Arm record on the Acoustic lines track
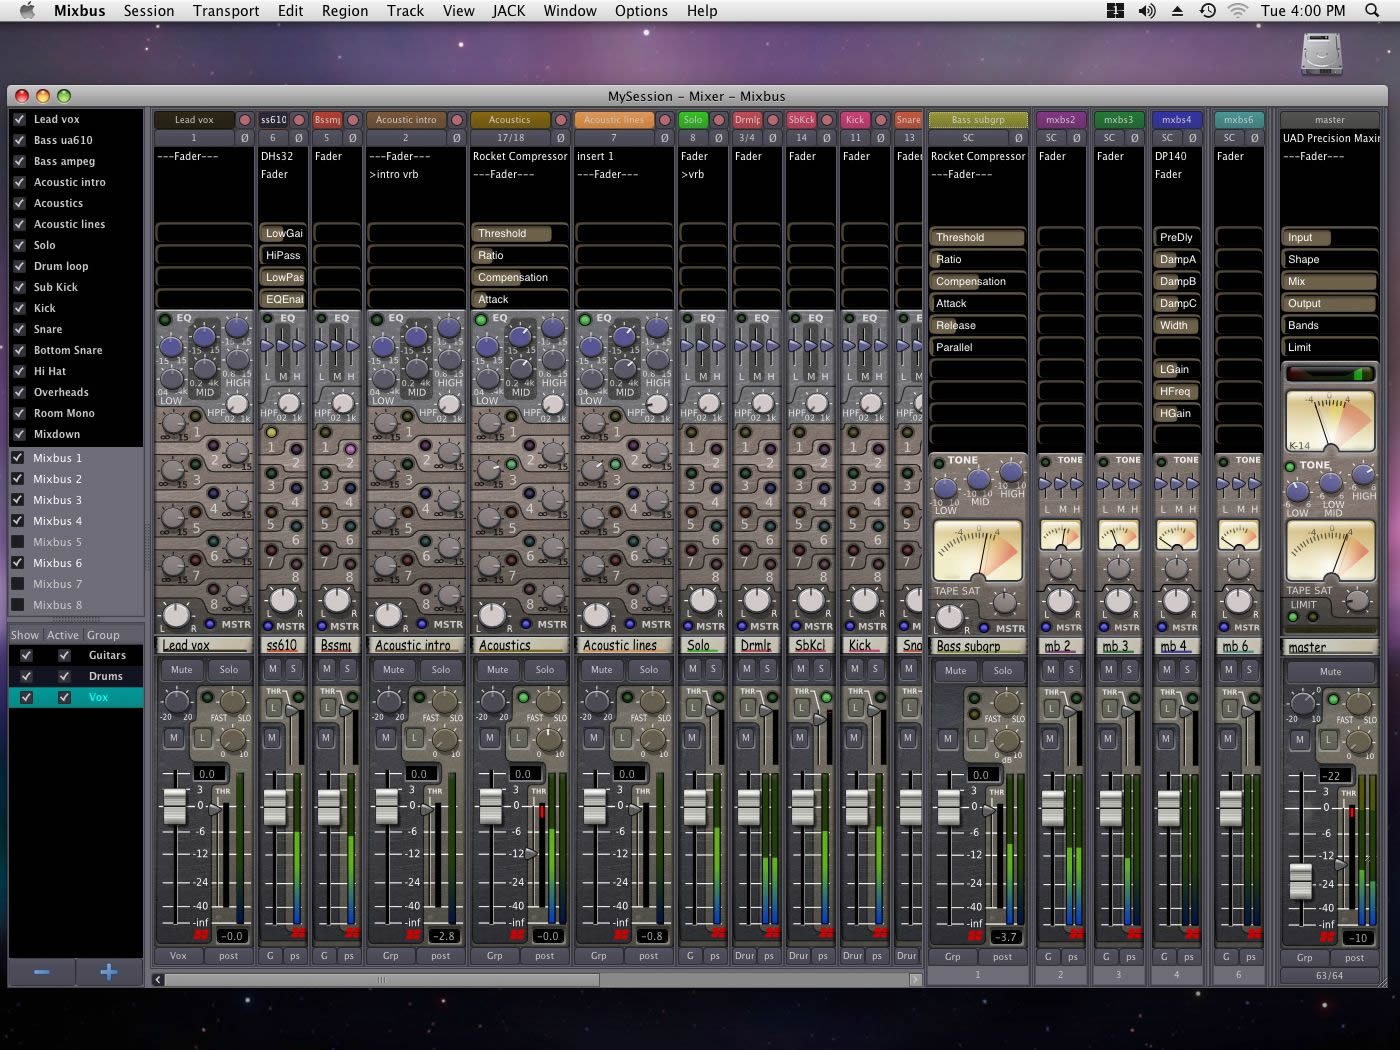1400x1050 pixels. [665, 120]
